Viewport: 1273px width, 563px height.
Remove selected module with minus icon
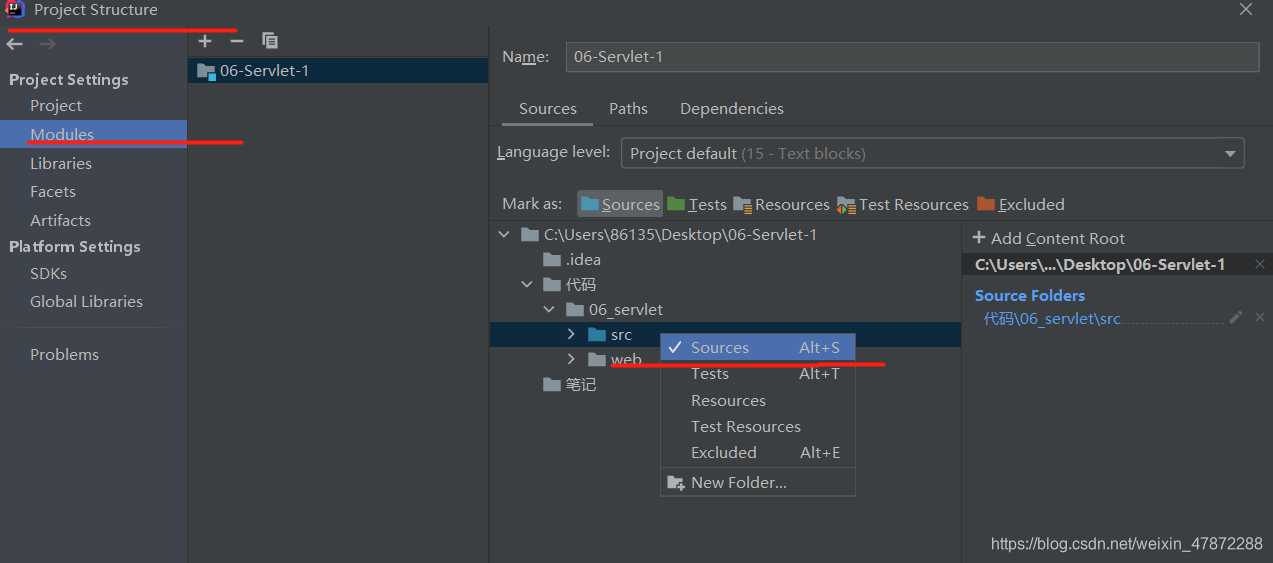237,41
